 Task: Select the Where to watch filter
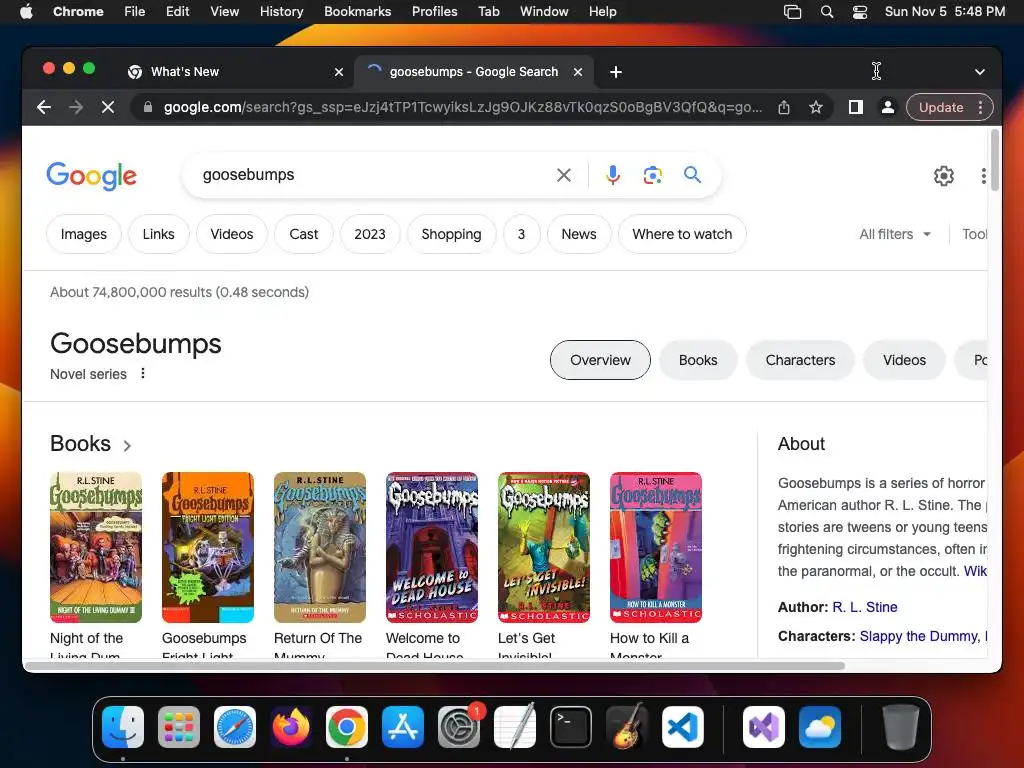pos(682,234)
